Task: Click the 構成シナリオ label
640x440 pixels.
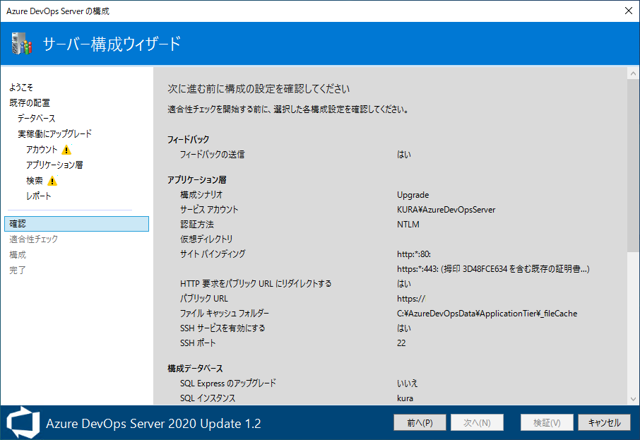Action: [201, 195]
